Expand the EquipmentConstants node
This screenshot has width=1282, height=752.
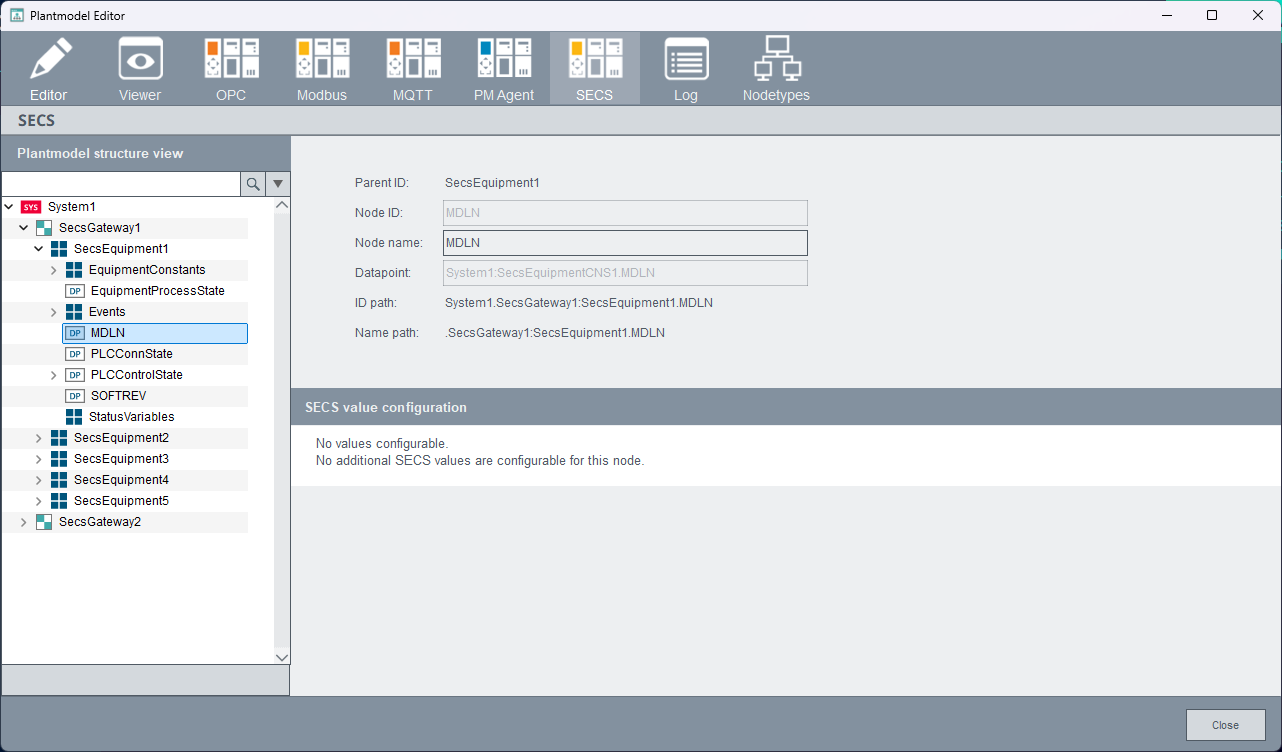[x=54, y=270]
